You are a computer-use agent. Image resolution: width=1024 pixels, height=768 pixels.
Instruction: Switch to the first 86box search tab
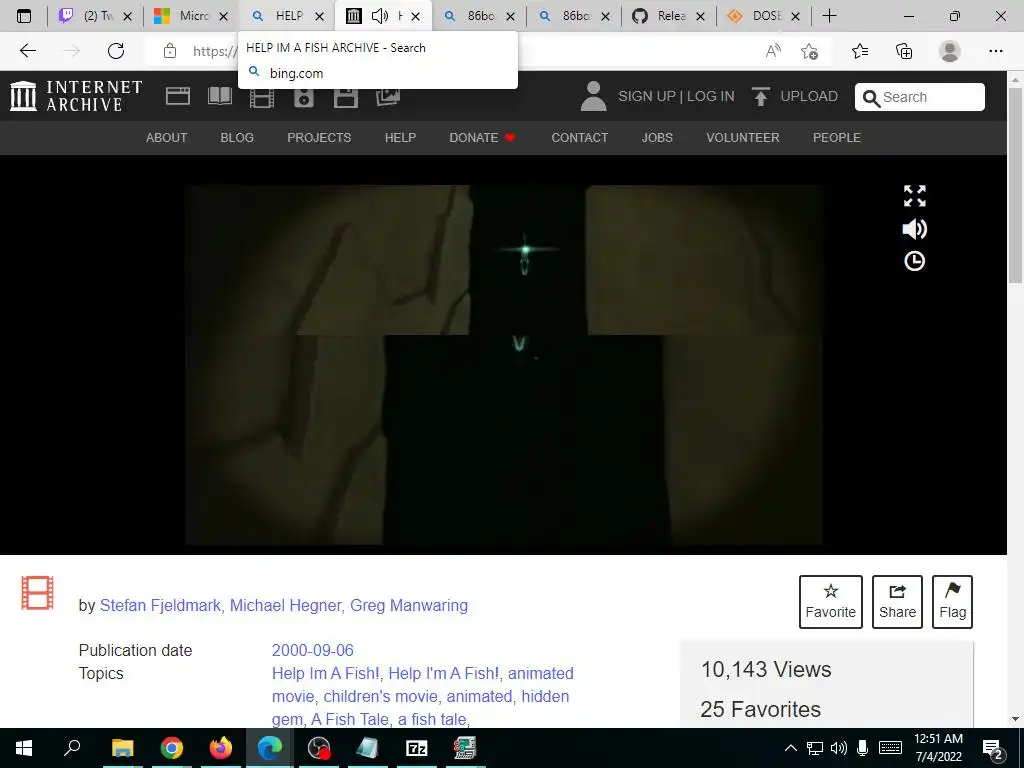(478, 16)
